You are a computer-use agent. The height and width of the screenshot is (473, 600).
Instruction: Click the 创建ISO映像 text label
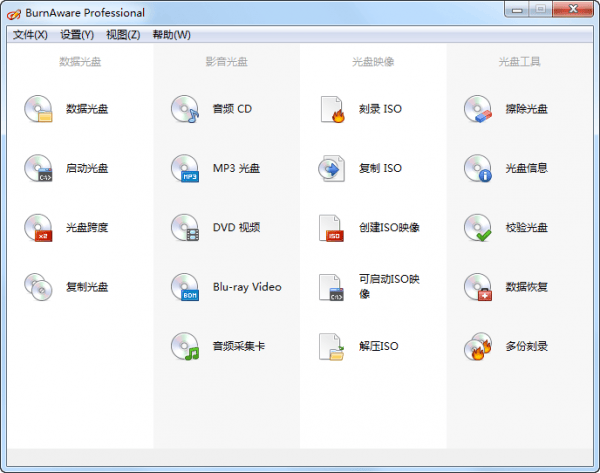[x=389, y=228]
